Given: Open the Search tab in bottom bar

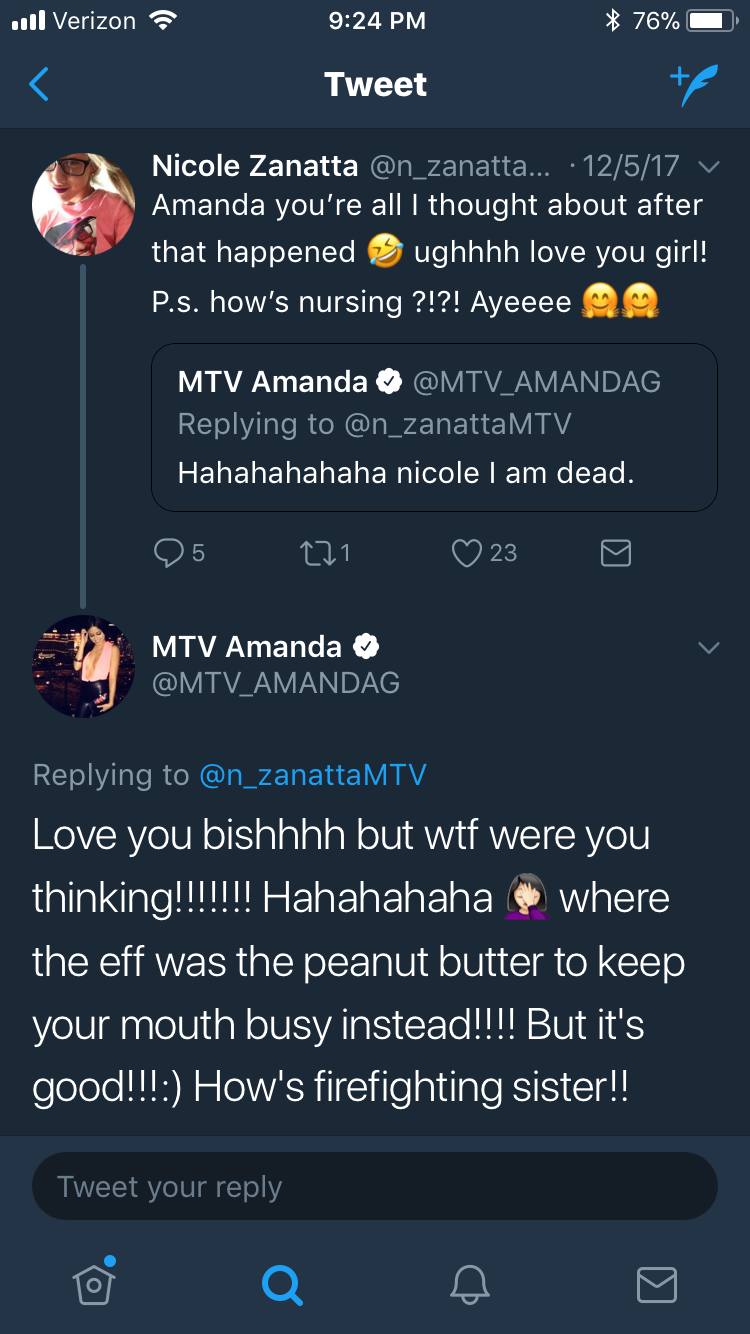Looking at the screenshot, I should [281, 1284].
